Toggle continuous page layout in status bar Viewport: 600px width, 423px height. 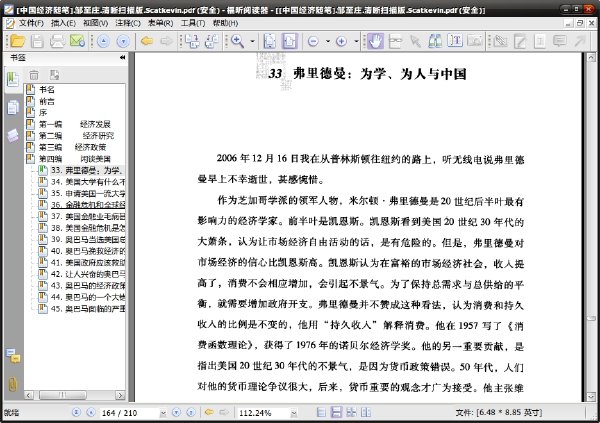pos(336,412)
